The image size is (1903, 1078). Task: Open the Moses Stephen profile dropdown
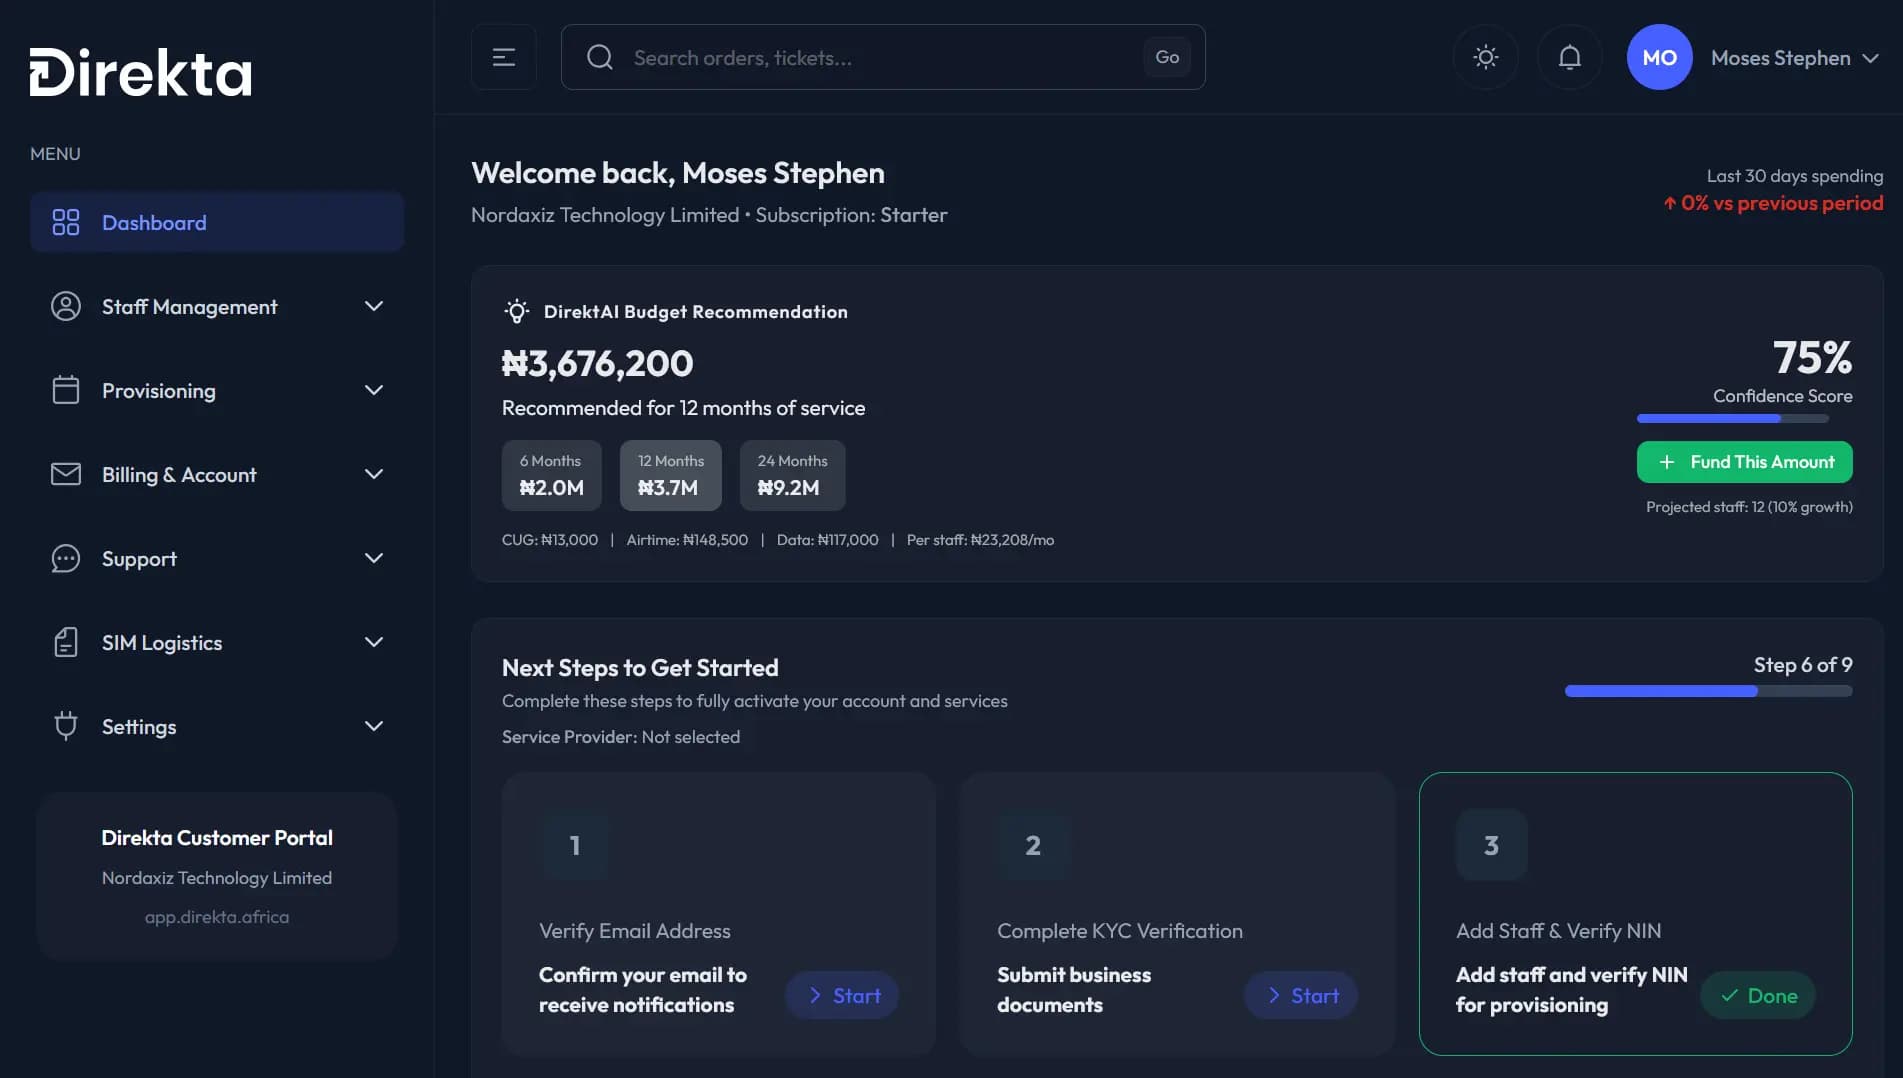point(1794,58)
